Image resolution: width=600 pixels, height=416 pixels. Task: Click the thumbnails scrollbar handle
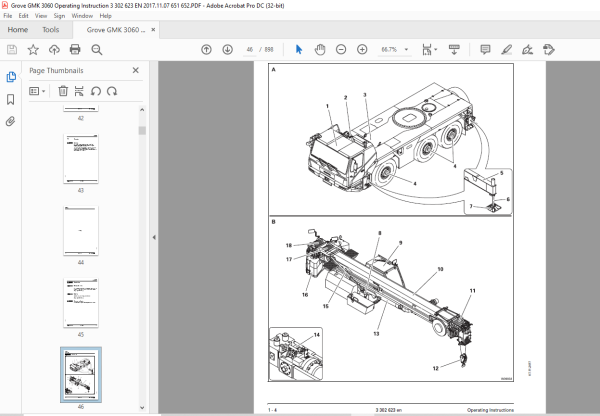click(x=142, y=131)
